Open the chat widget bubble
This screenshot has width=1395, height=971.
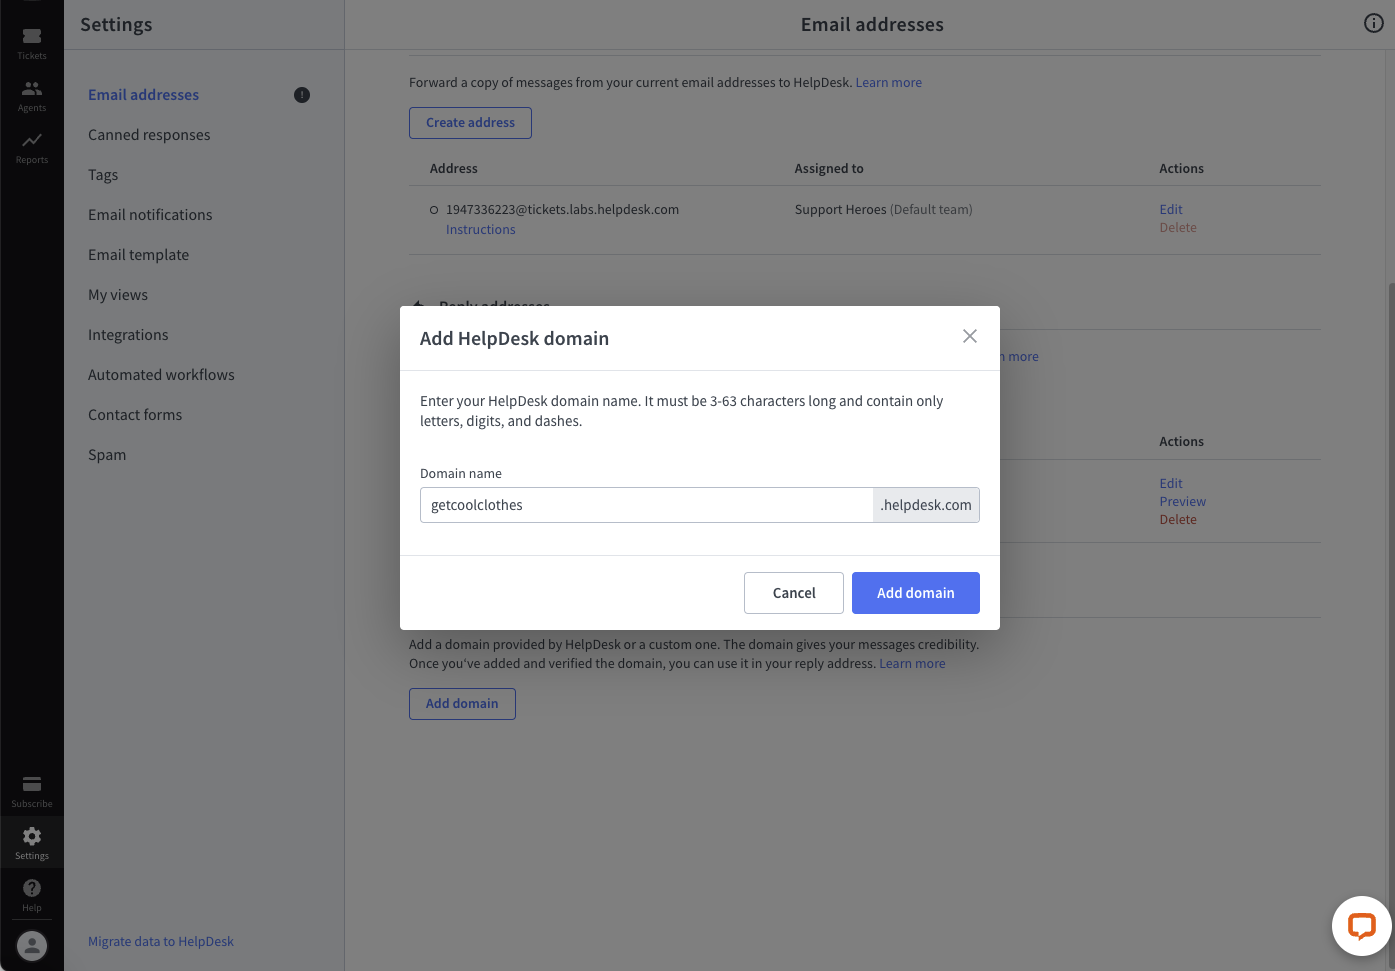(x=1361, y=926)
